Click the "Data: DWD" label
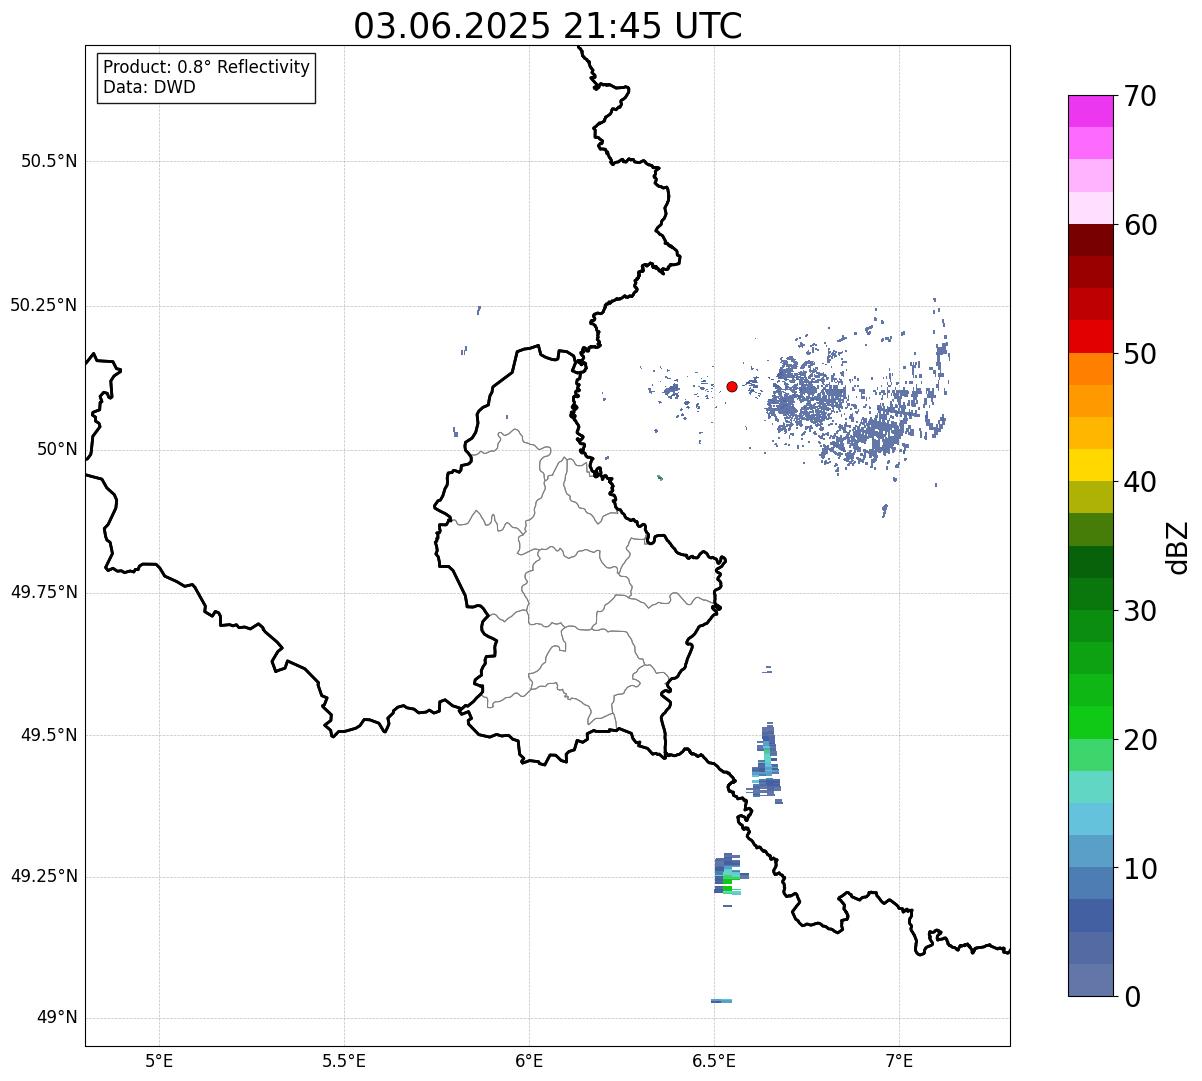1202x1081 pixels. pos(149,87)
